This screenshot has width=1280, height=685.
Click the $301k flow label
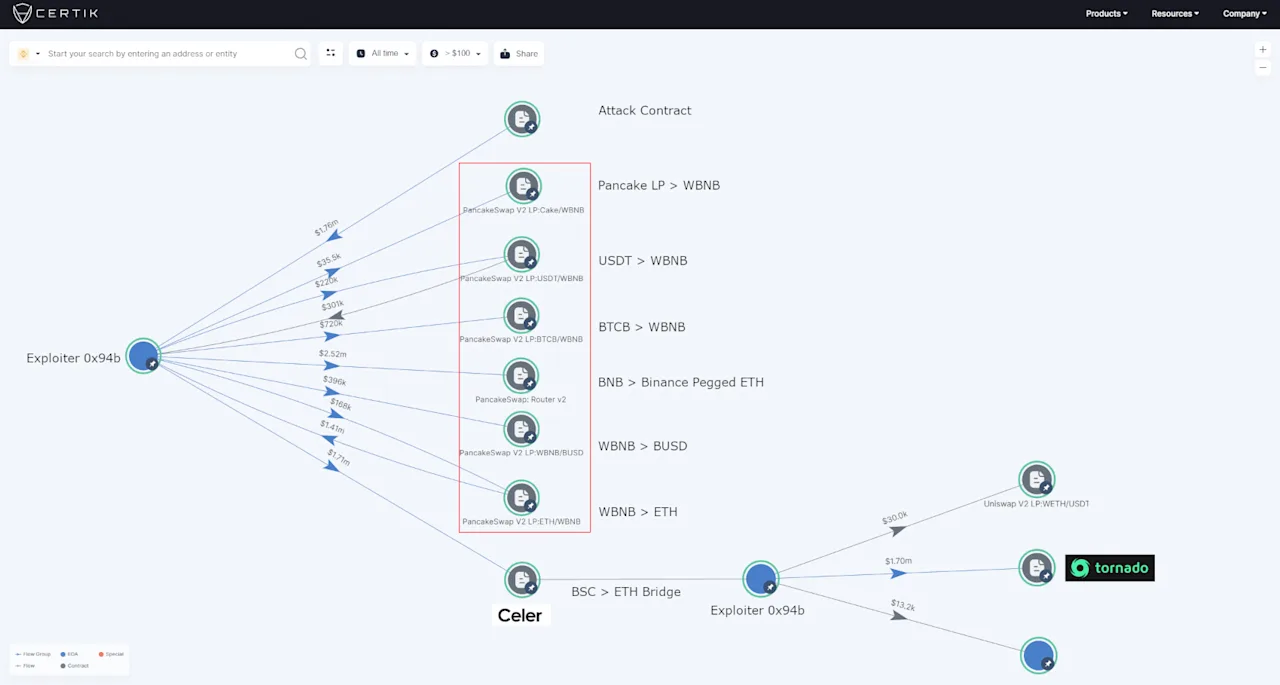point(332,304)
